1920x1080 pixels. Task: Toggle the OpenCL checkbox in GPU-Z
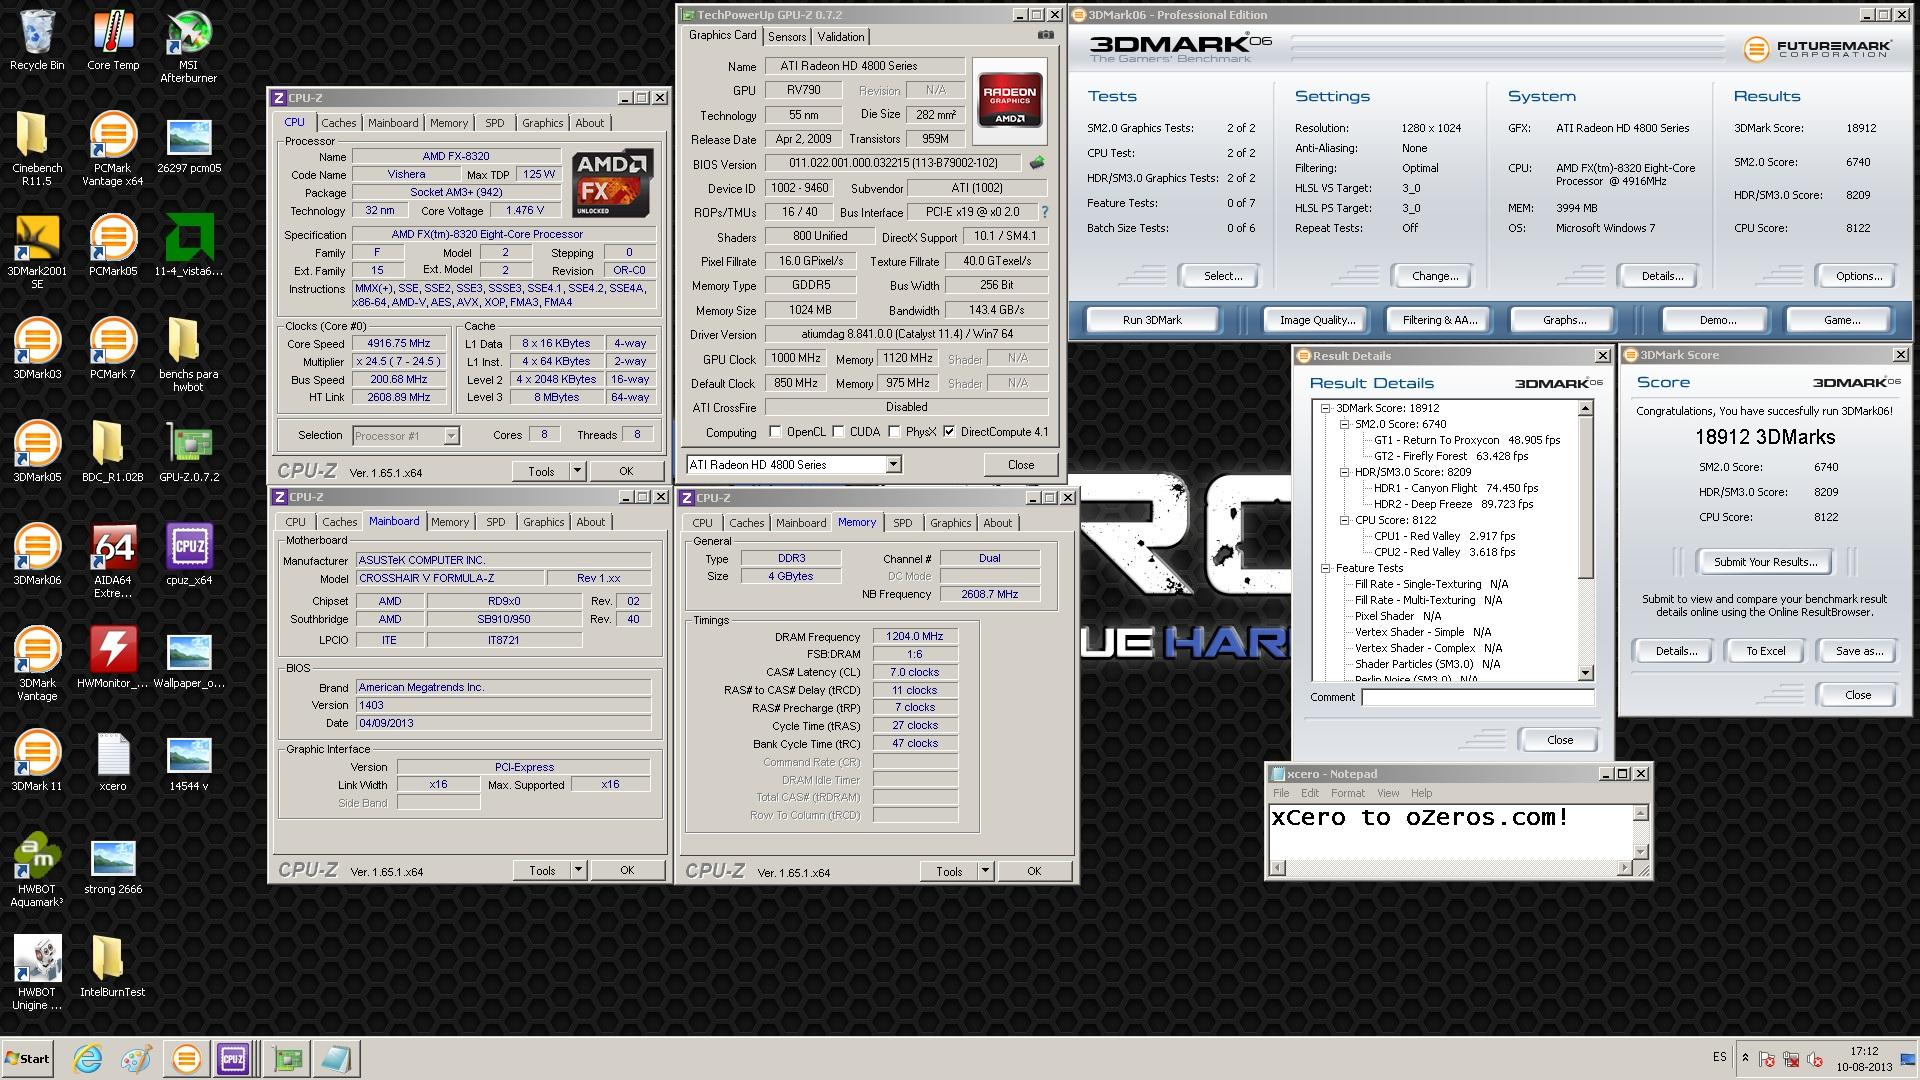775,432
